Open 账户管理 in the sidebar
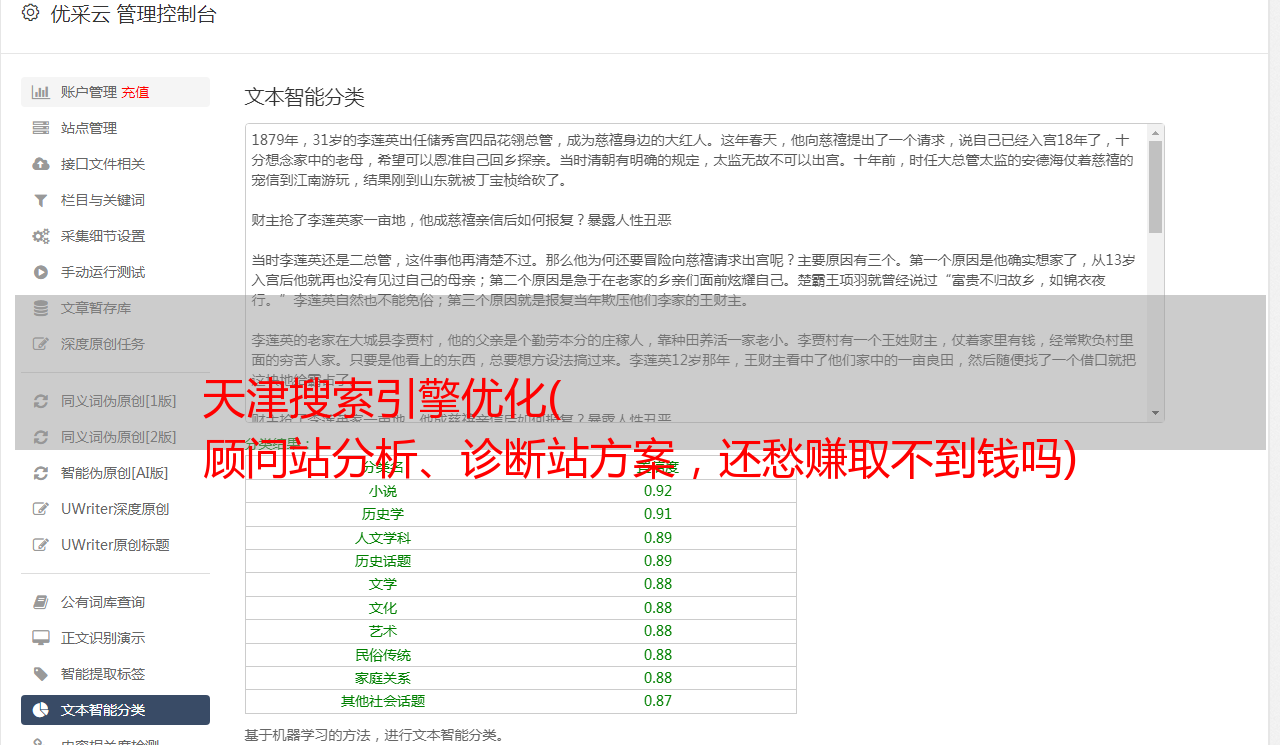The width and height of the screenshot is (1280, 745). (x=115, y=92)
